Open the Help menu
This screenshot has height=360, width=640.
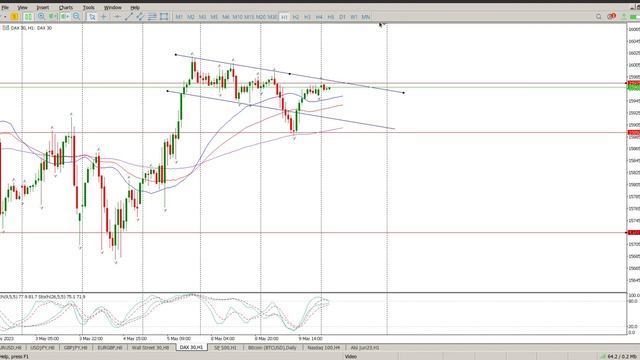(135, 7)
